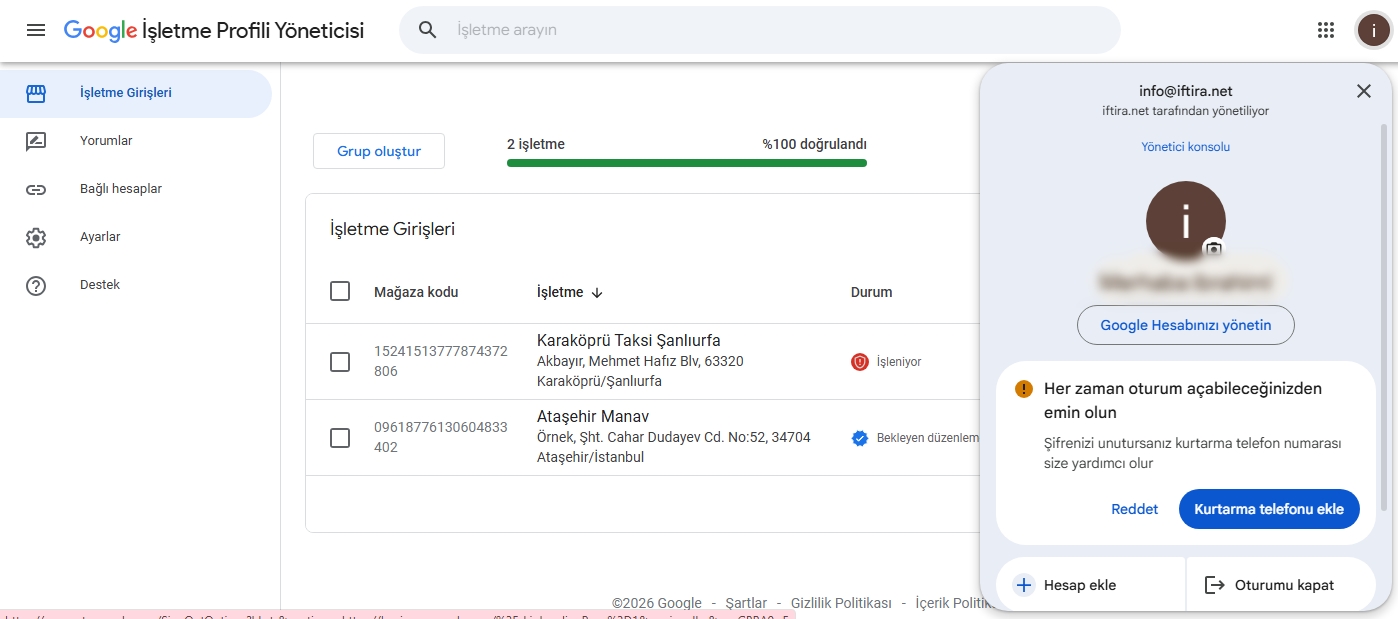The image size is (1398, 619).
Task: Click Kurtarma telefonu ekle button
Action: click(1269, 509)
